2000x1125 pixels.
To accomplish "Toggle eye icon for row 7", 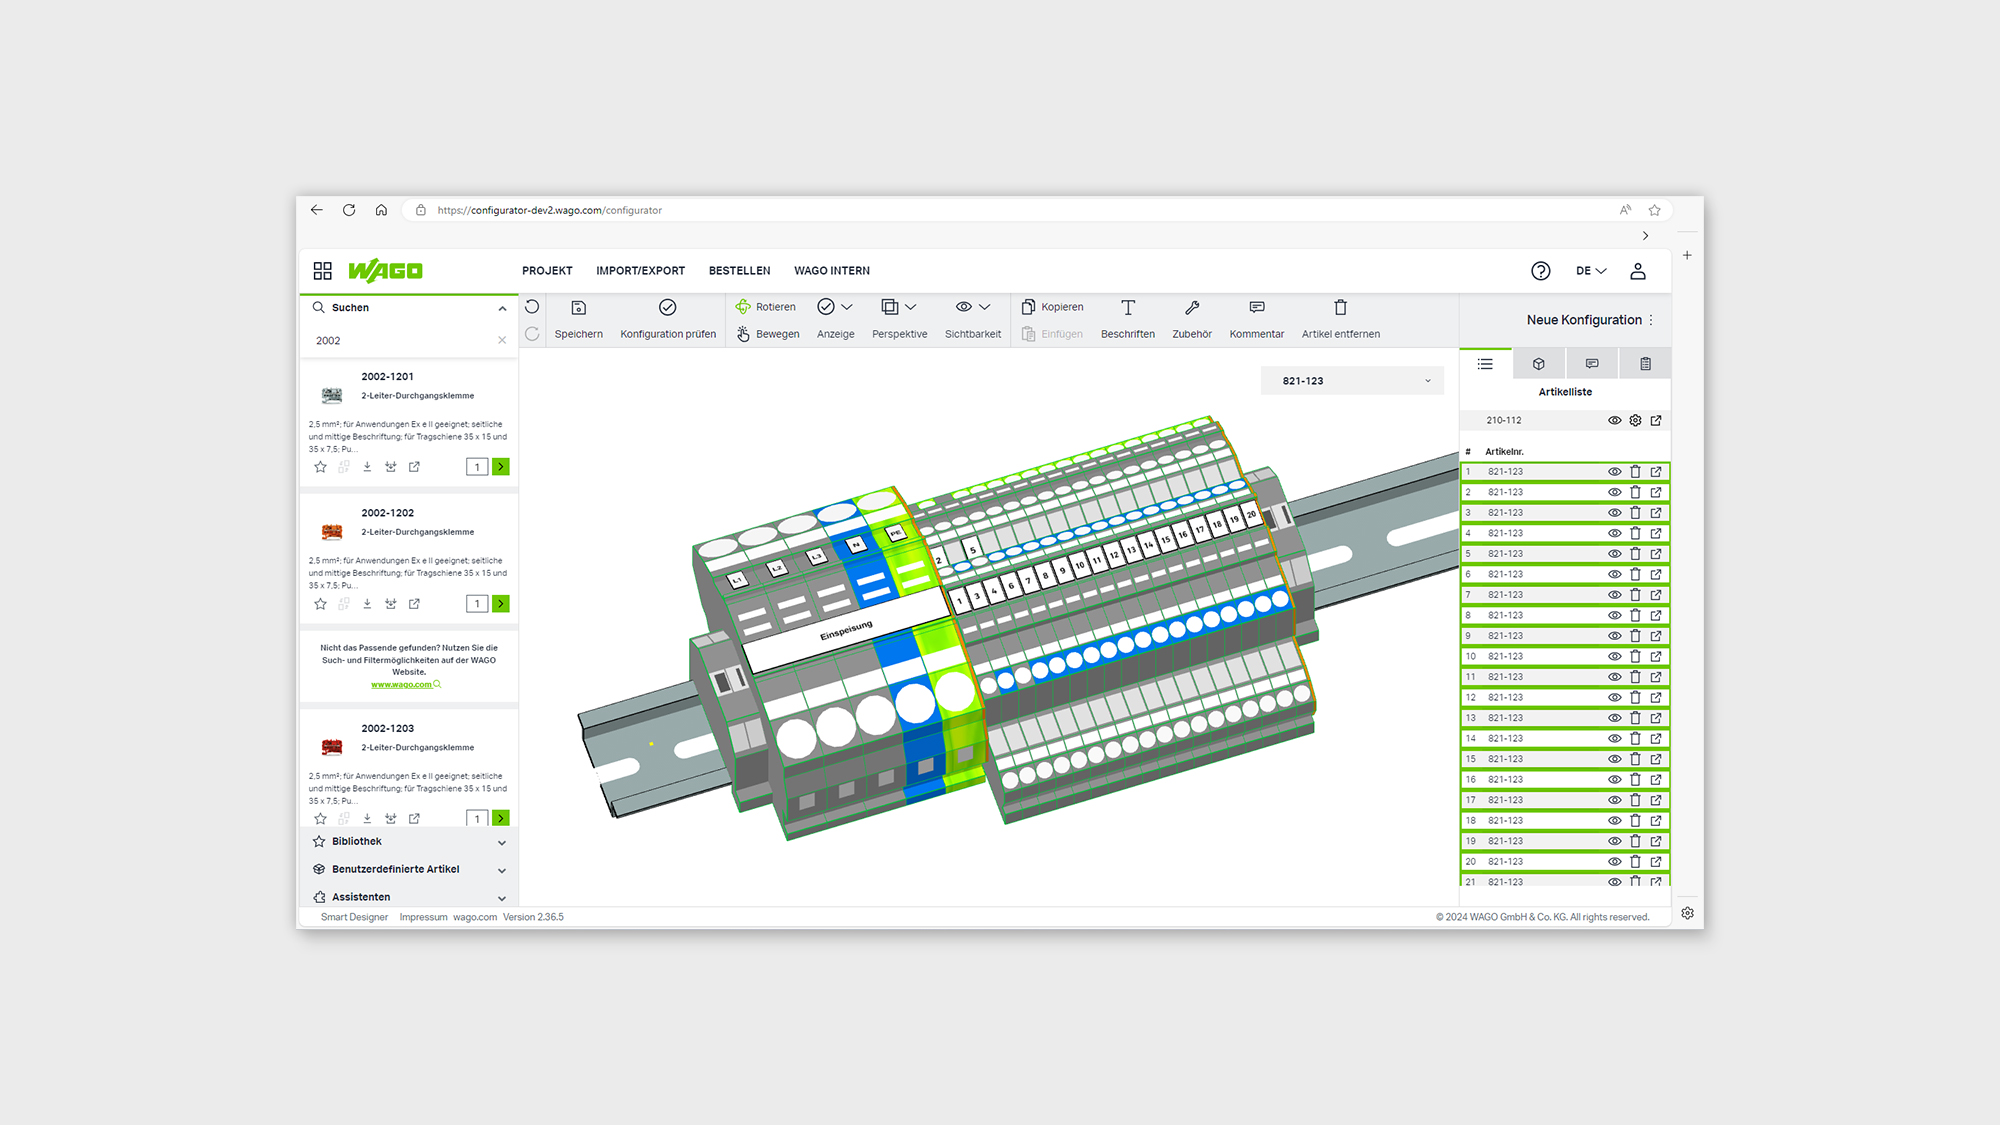I will pyautogui.click(x=1614, y=595).
